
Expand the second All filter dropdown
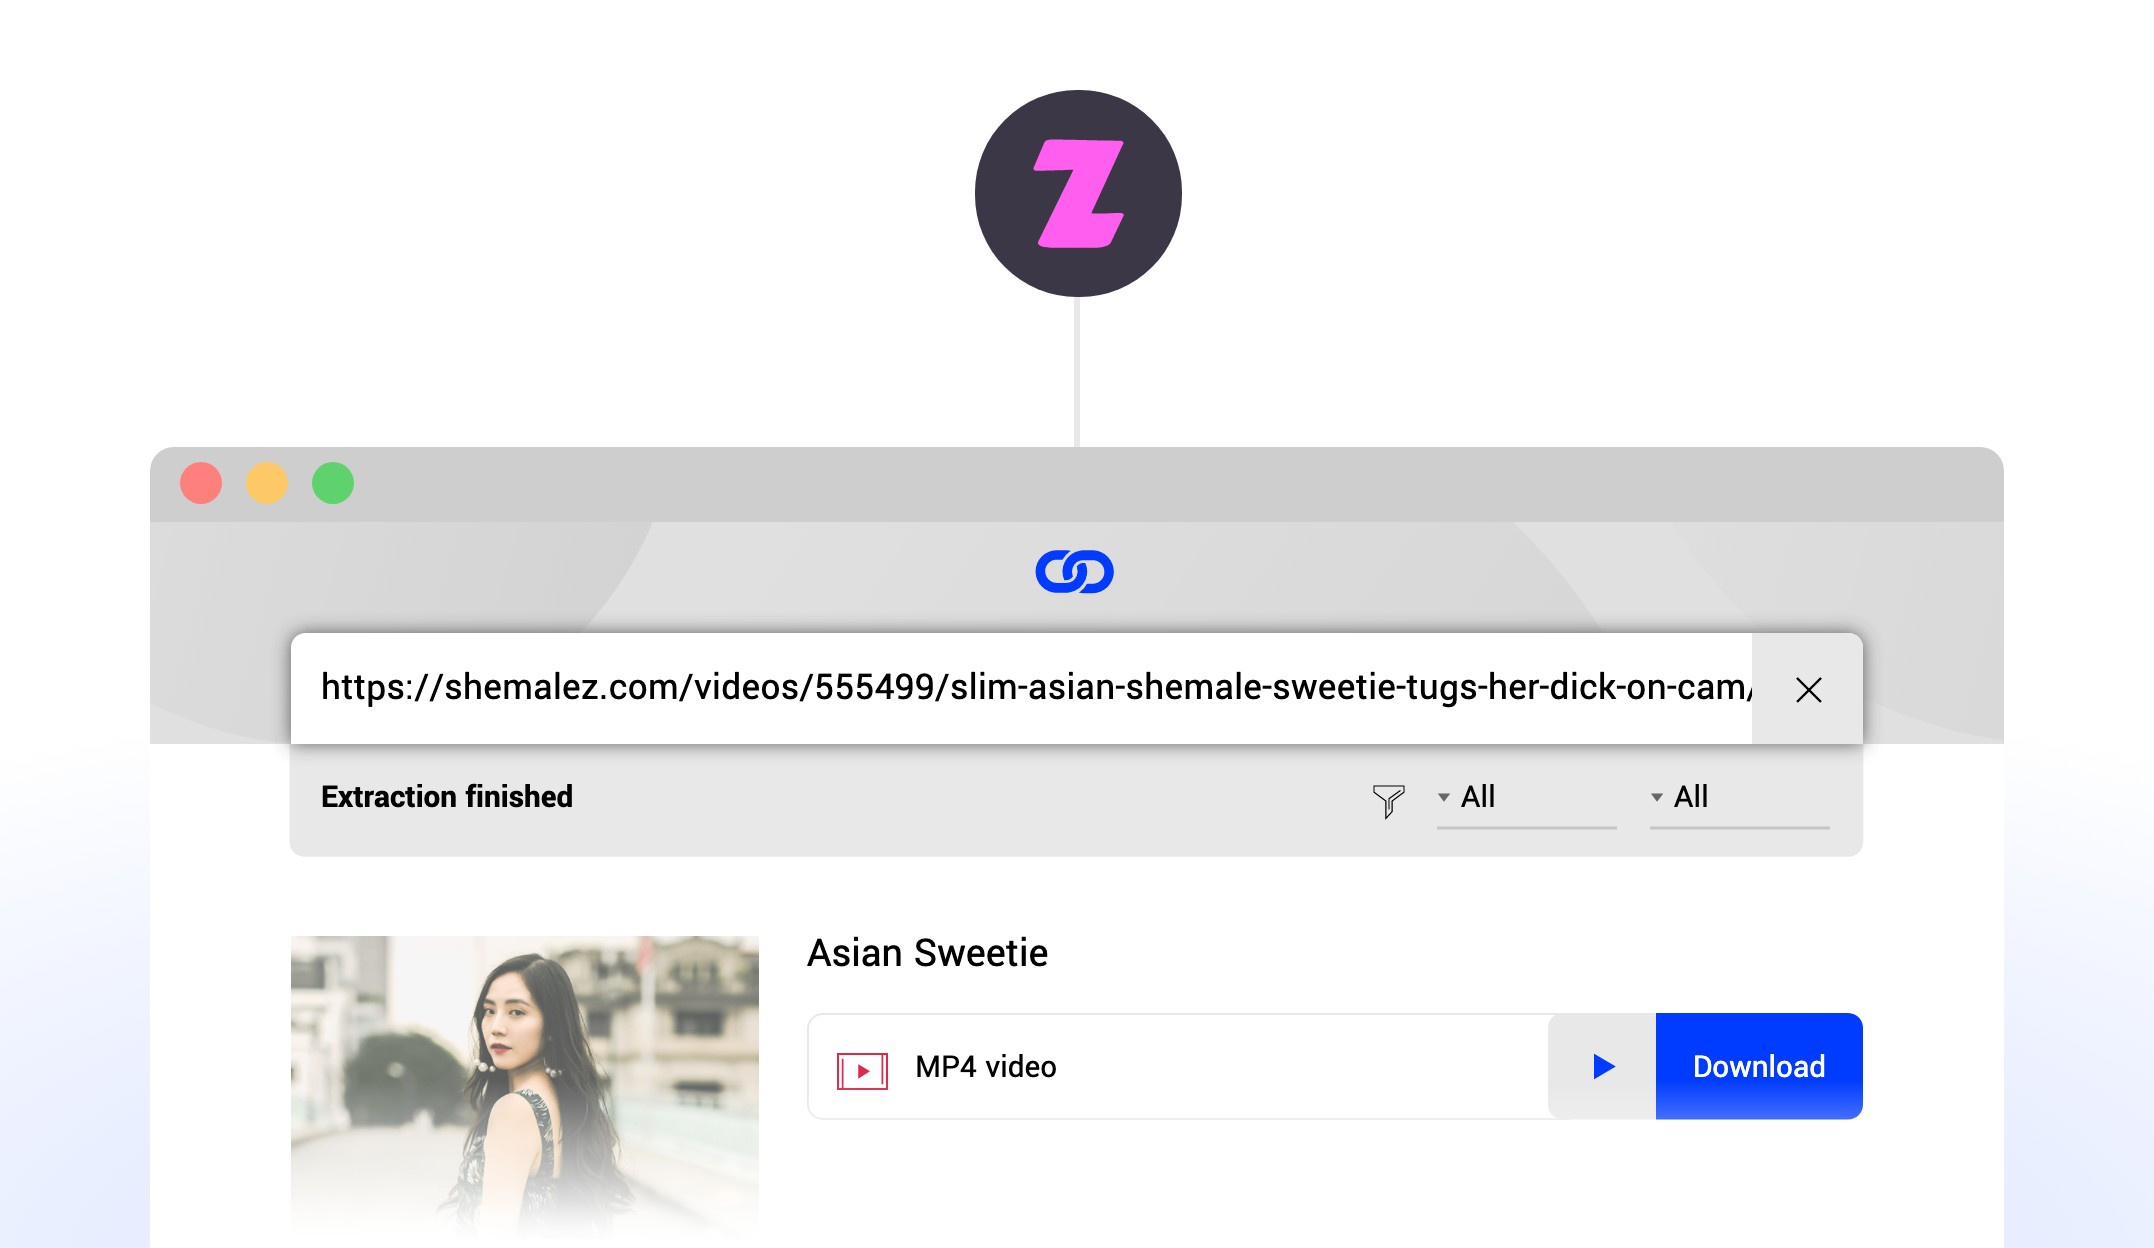coord(1692,797)
